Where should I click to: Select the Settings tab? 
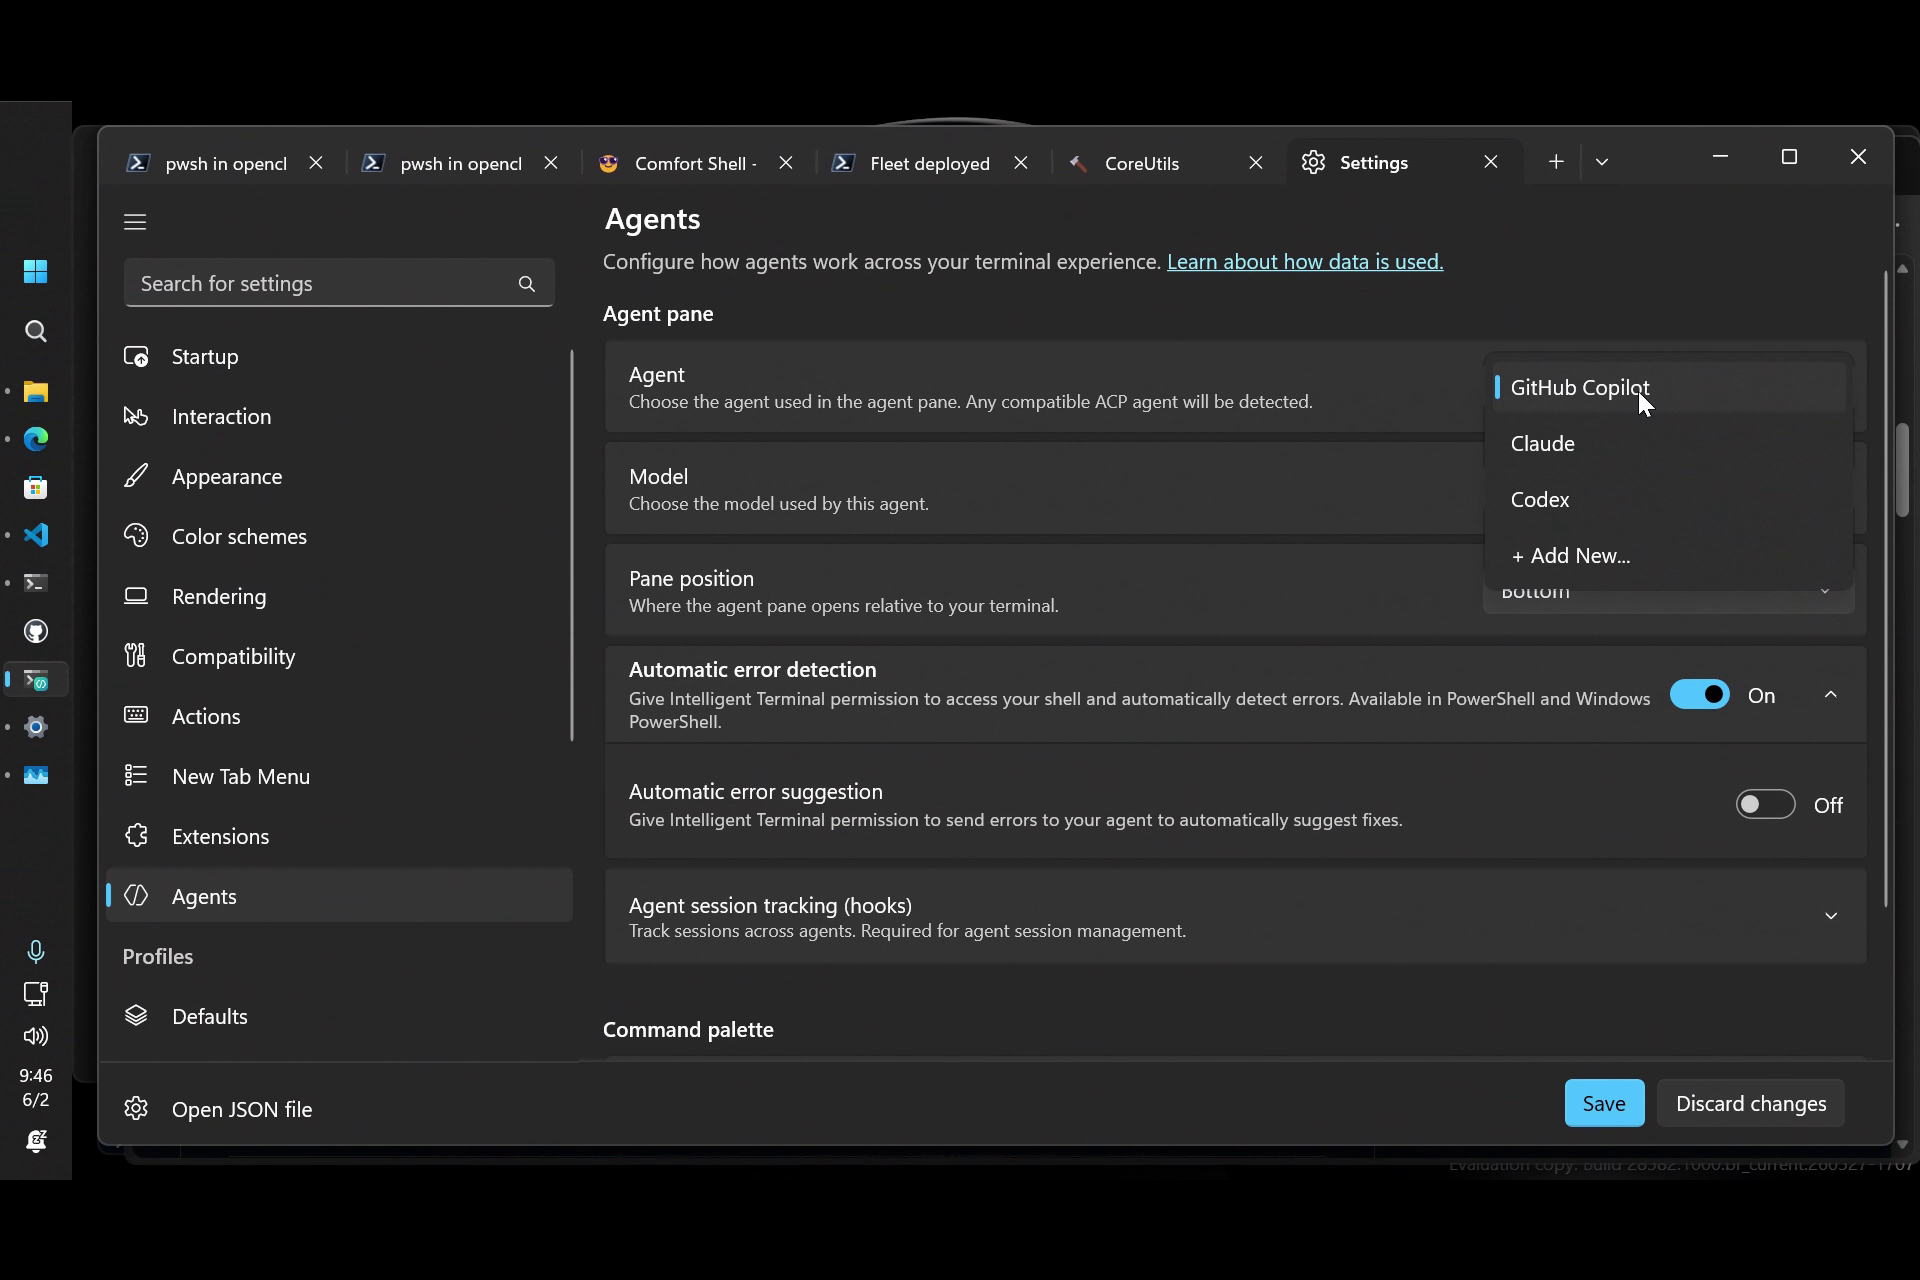click(1373, 162)
